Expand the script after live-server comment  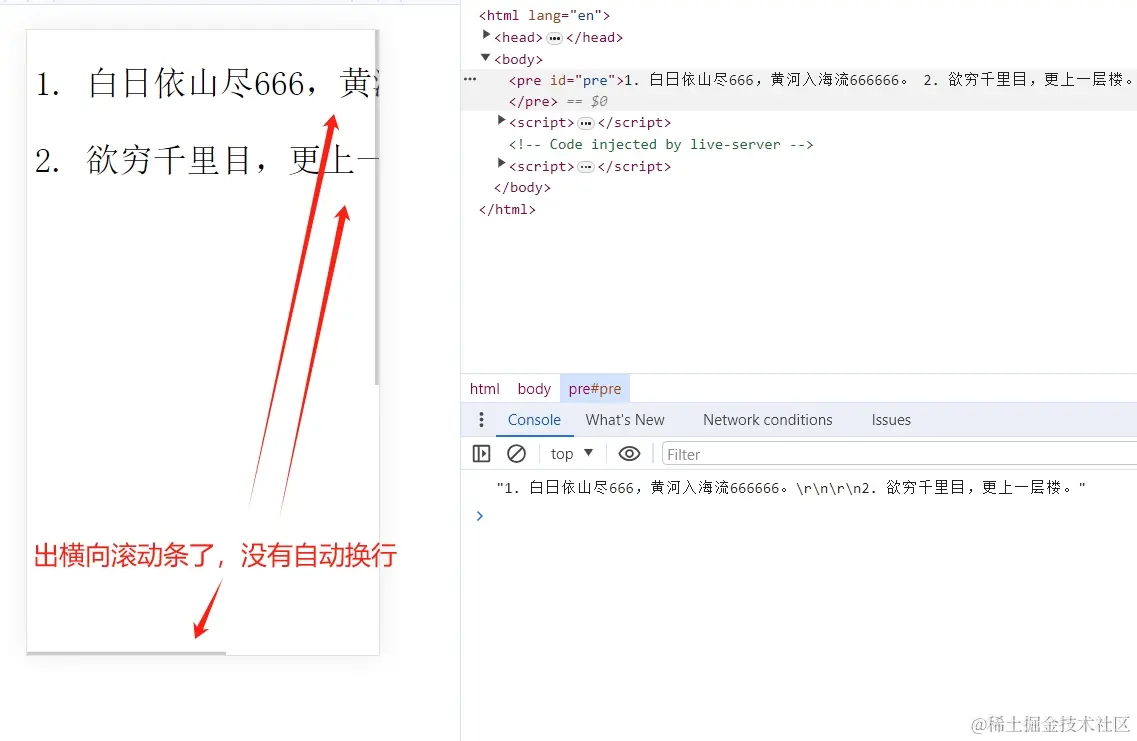point(501,163)
